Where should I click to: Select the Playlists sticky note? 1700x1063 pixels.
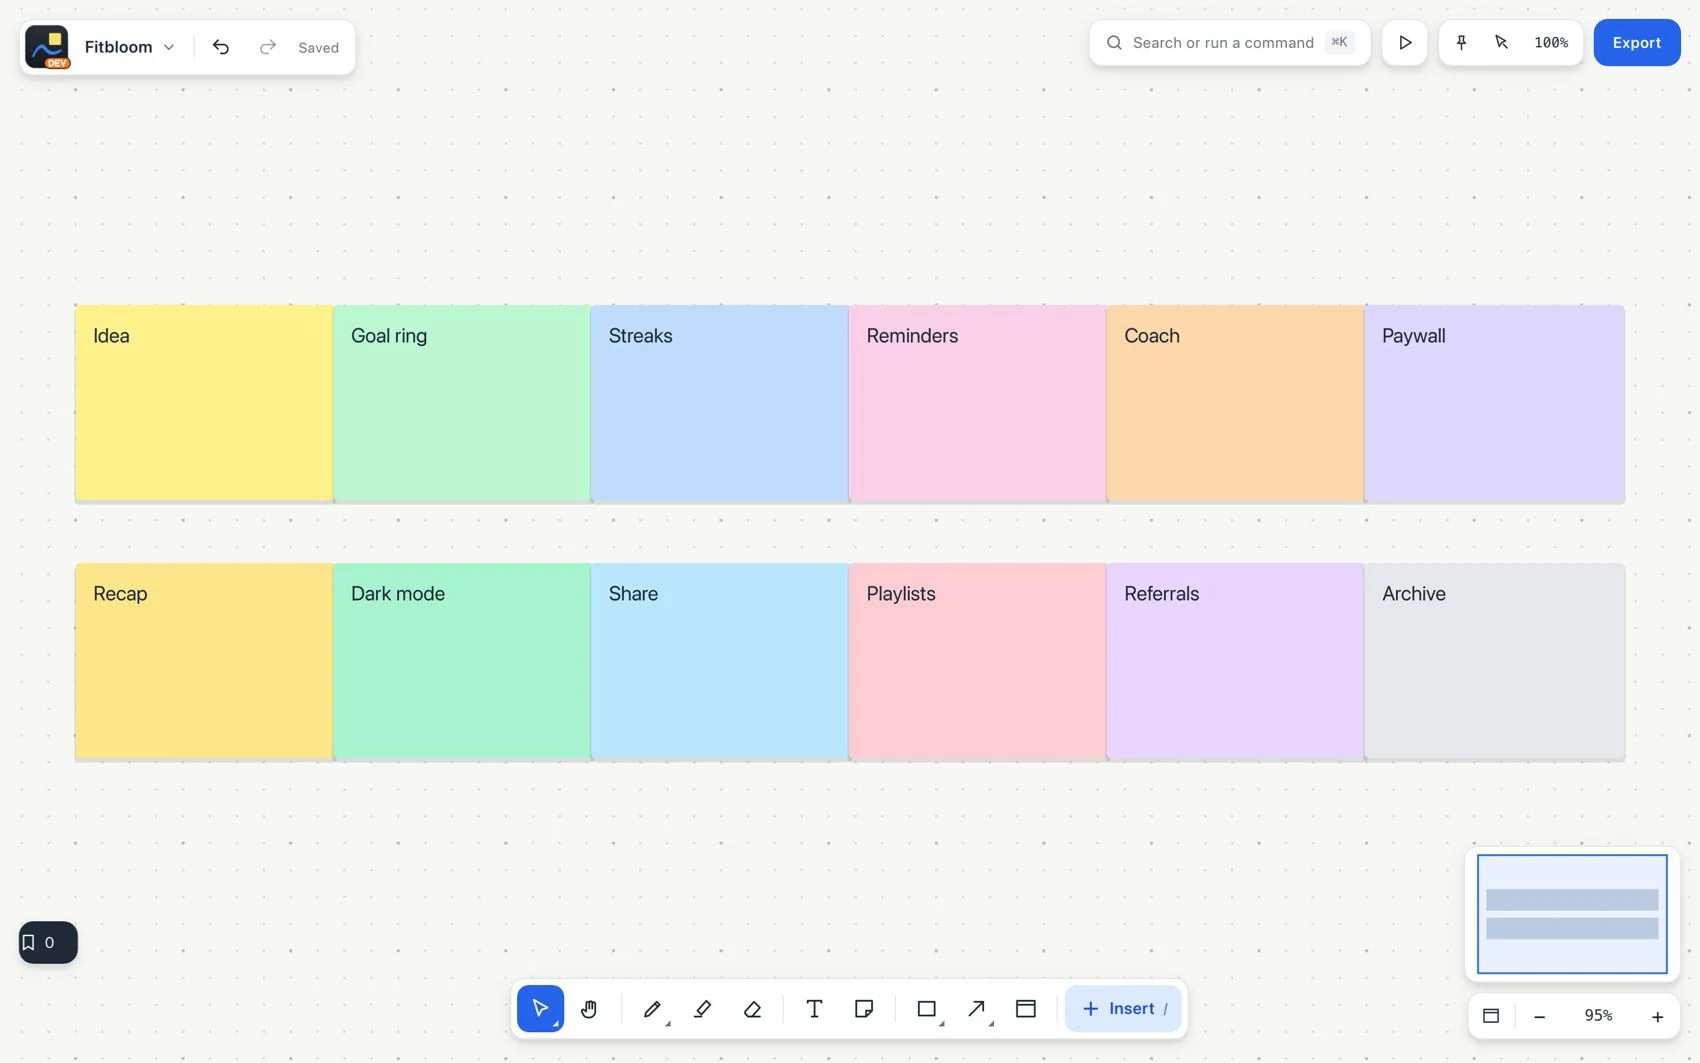click(977, 661)
